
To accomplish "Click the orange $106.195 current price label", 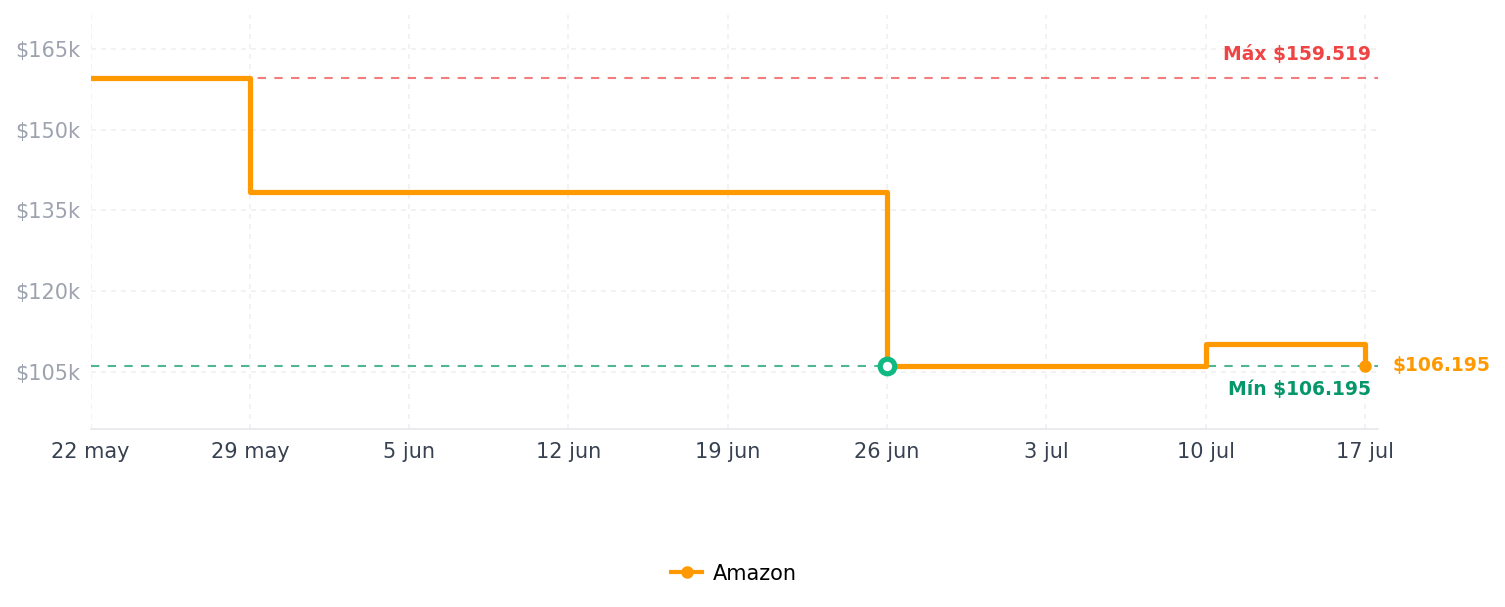I will [1441, 365].
